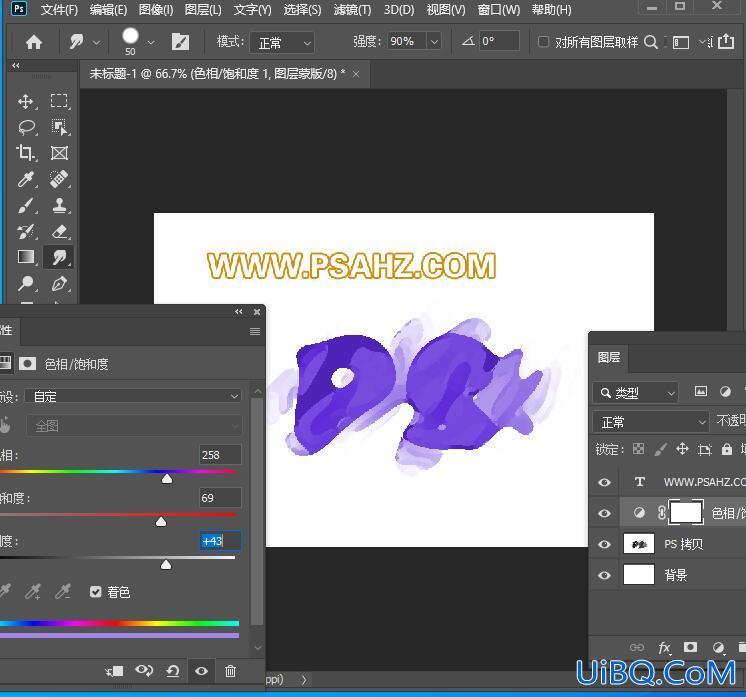This screenshot has height=697, width=746.
Task: Open the layer blend mode 正常 dropdown
Action: 650,422
